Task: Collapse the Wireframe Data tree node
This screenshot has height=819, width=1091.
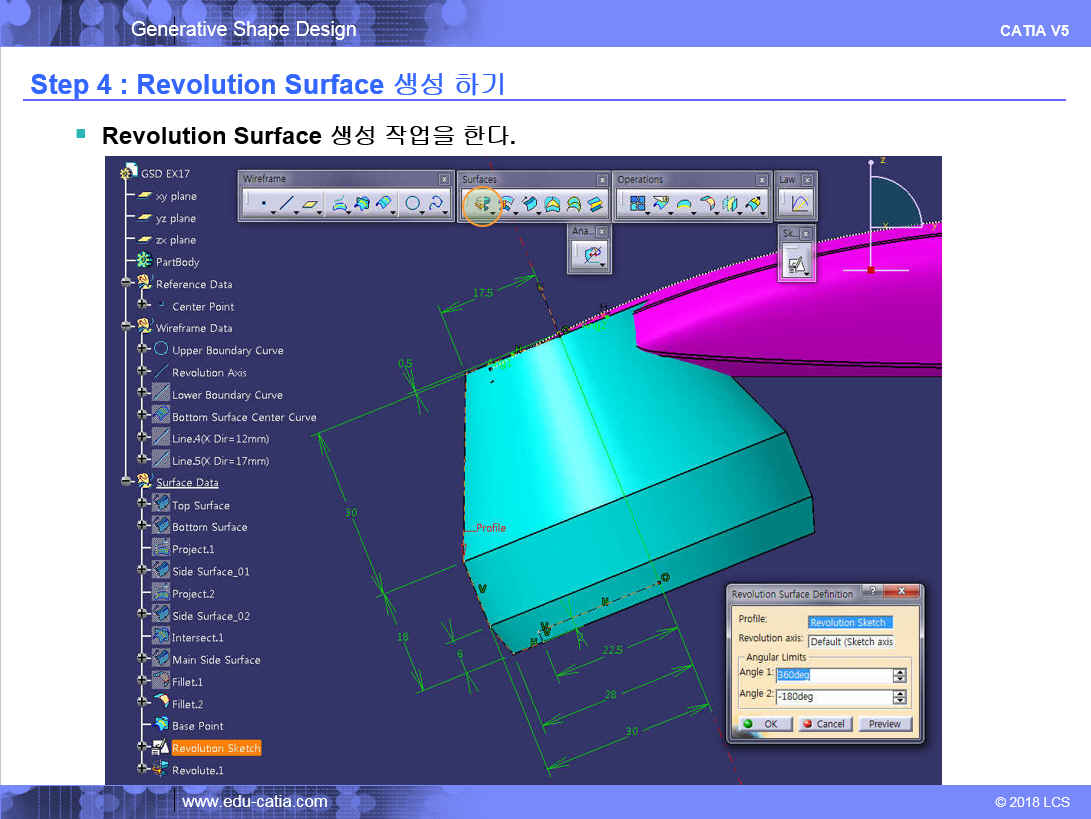Action: pos(127,327)
